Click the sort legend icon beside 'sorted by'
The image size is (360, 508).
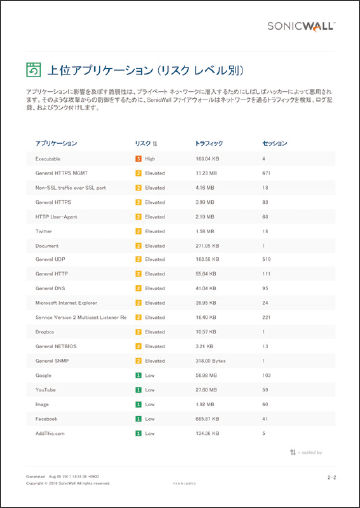[293, 452]
